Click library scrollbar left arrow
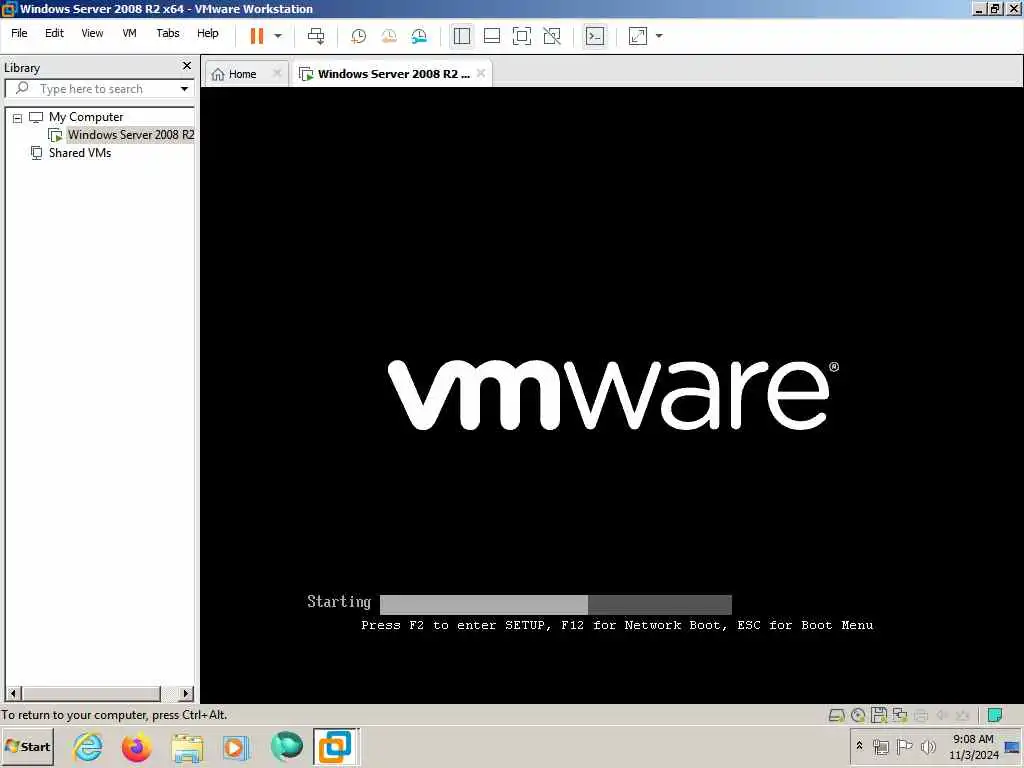 [x=14, y=694]
